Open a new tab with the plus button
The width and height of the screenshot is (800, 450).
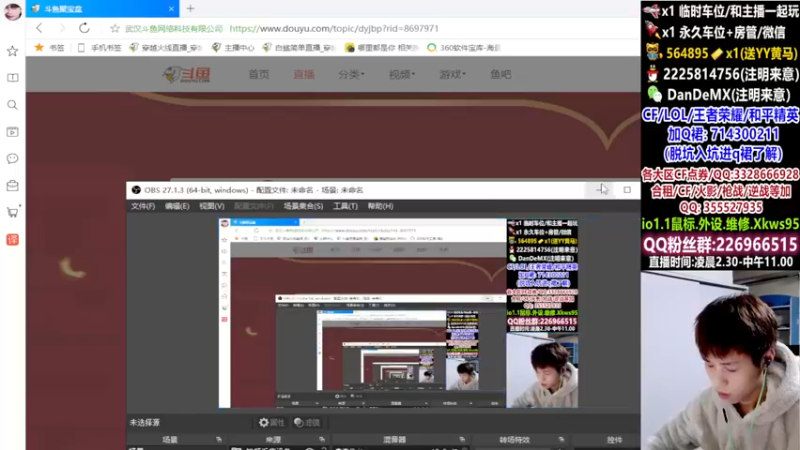[190, 9]
